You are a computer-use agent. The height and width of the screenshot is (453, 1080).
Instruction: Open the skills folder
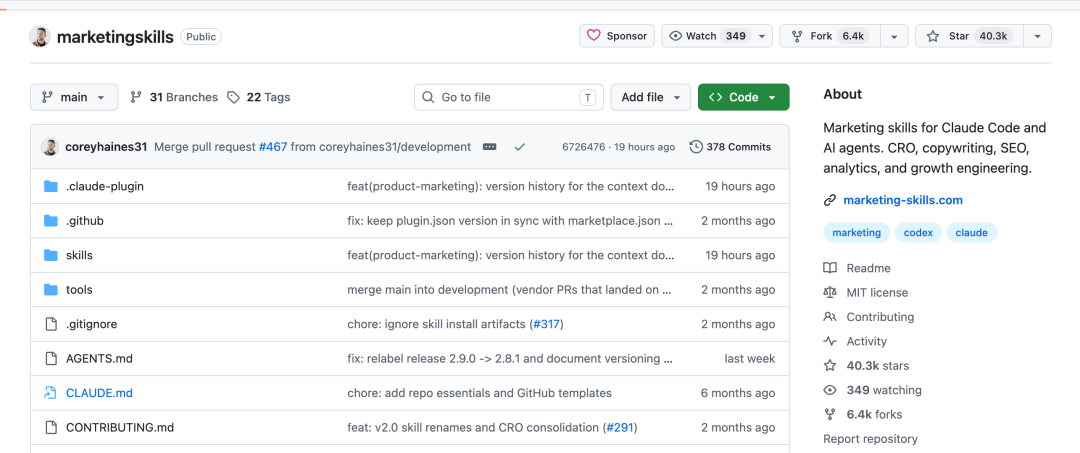(x=79, y=255)
